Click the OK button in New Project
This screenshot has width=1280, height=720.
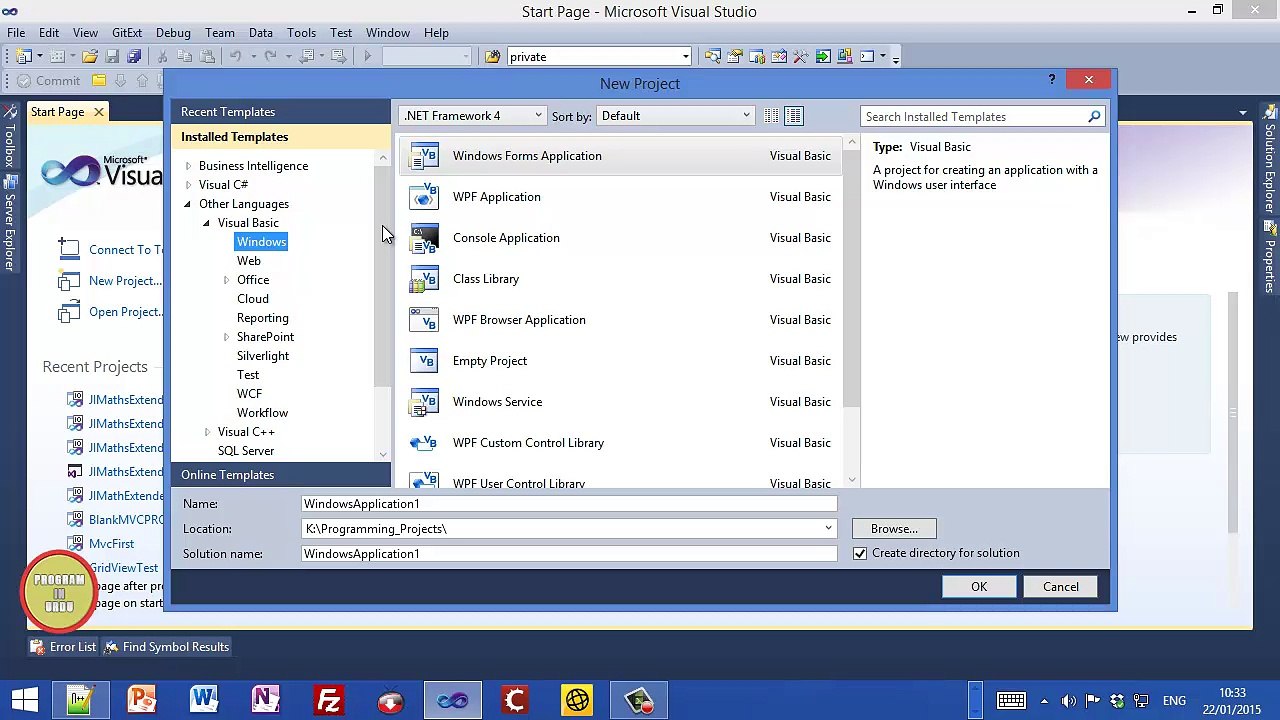(979, 587)
